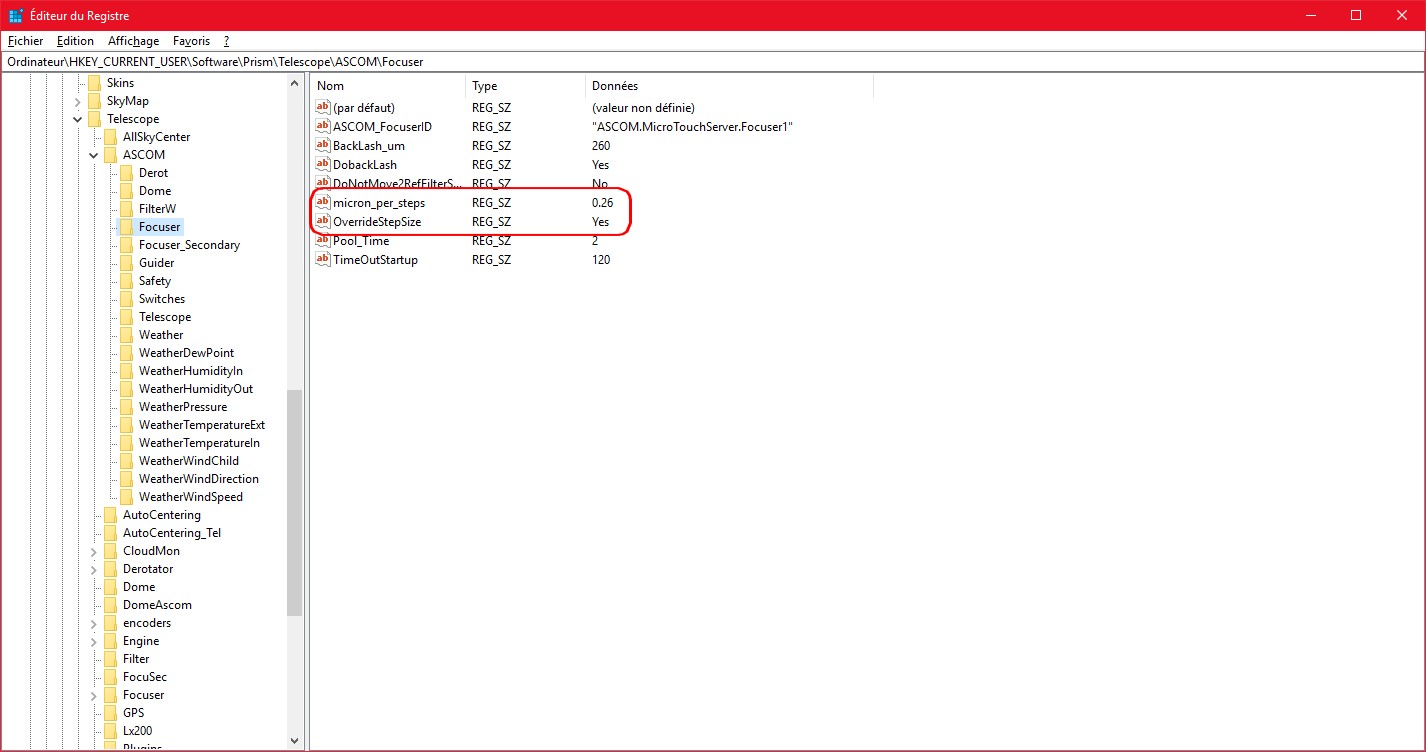Sort values by the Nom column header

pyautogui.click(x=386, y=86)
